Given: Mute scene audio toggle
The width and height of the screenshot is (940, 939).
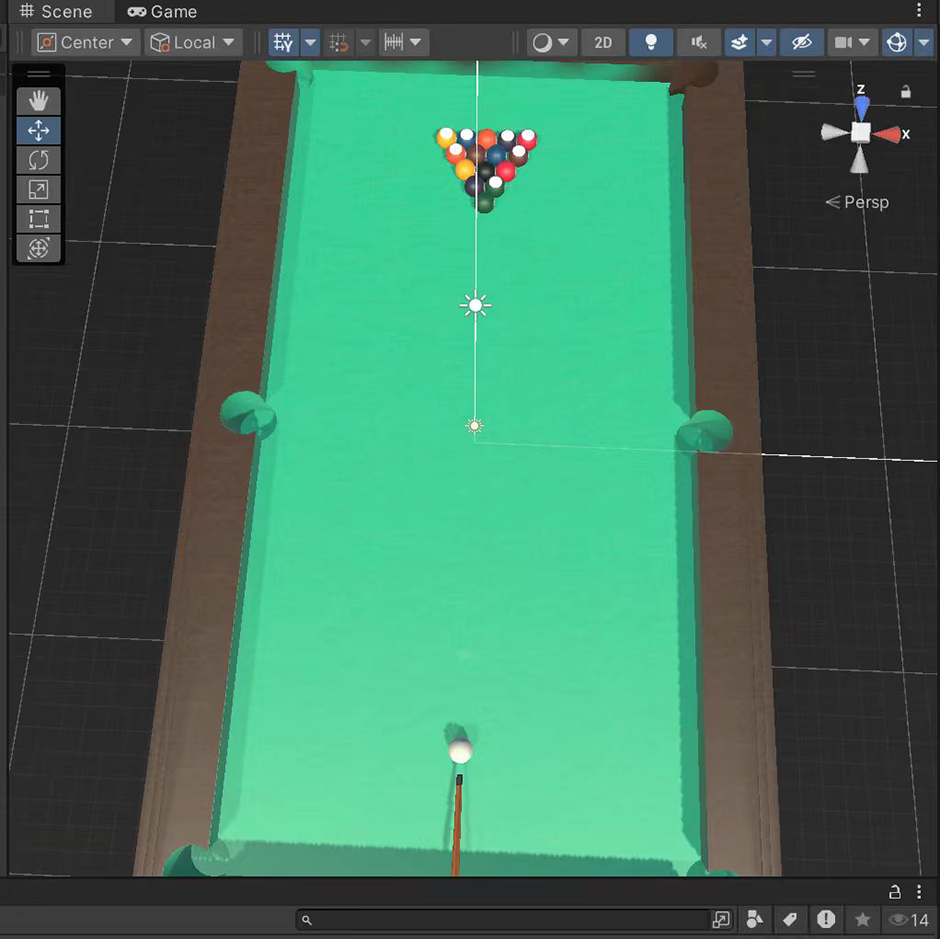Looking at the screenshot, I should [x=699, y=43].
